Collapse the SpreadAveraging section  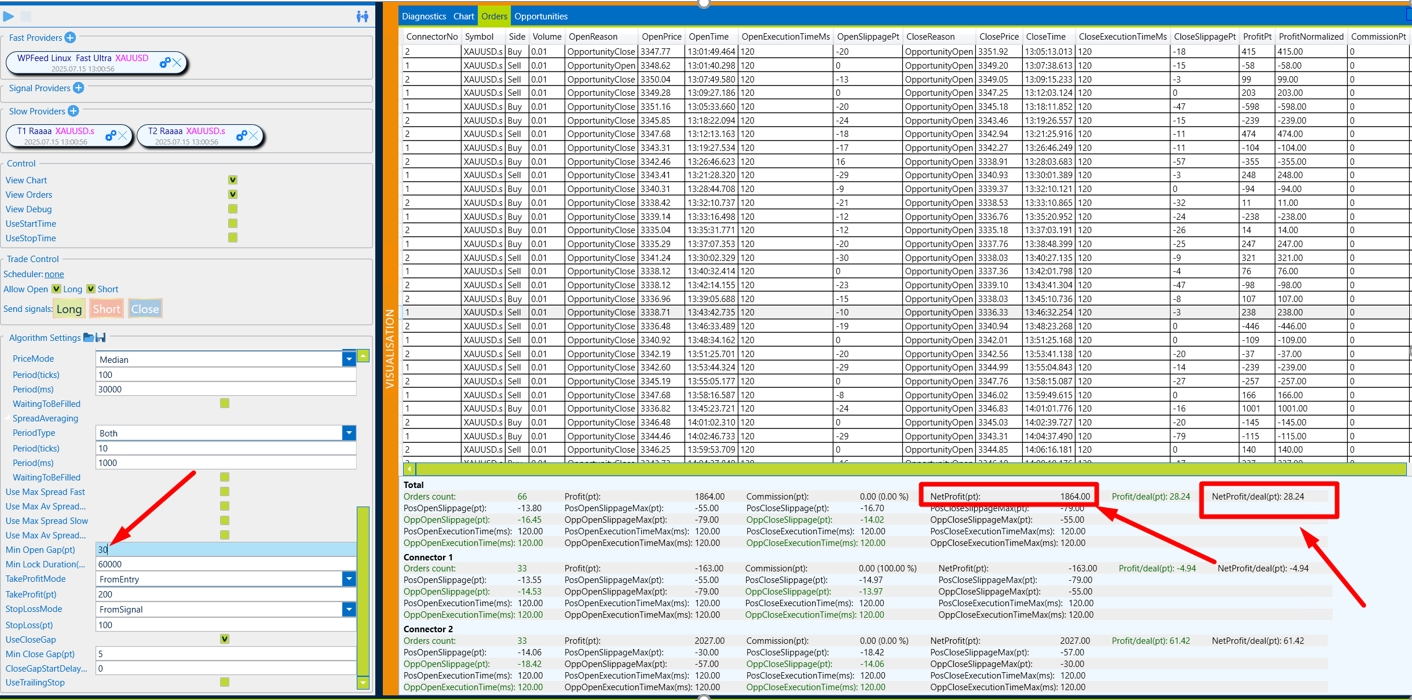pyautogui.click(x=8, y=418)
